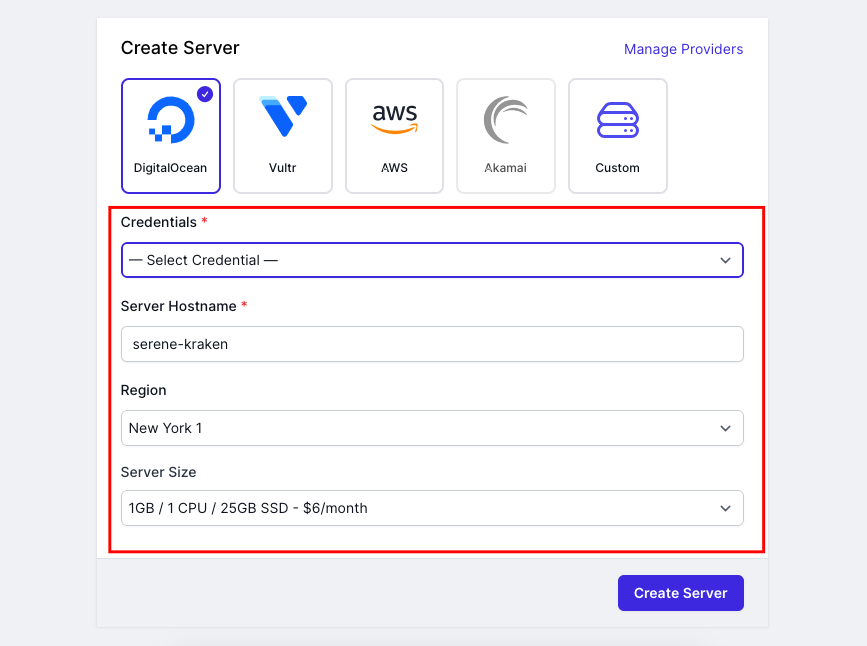Image resolution: width=867 pixels, height=646 pixels.
Task: Choose the Custom server stack icon
Action: click(618, 120)
